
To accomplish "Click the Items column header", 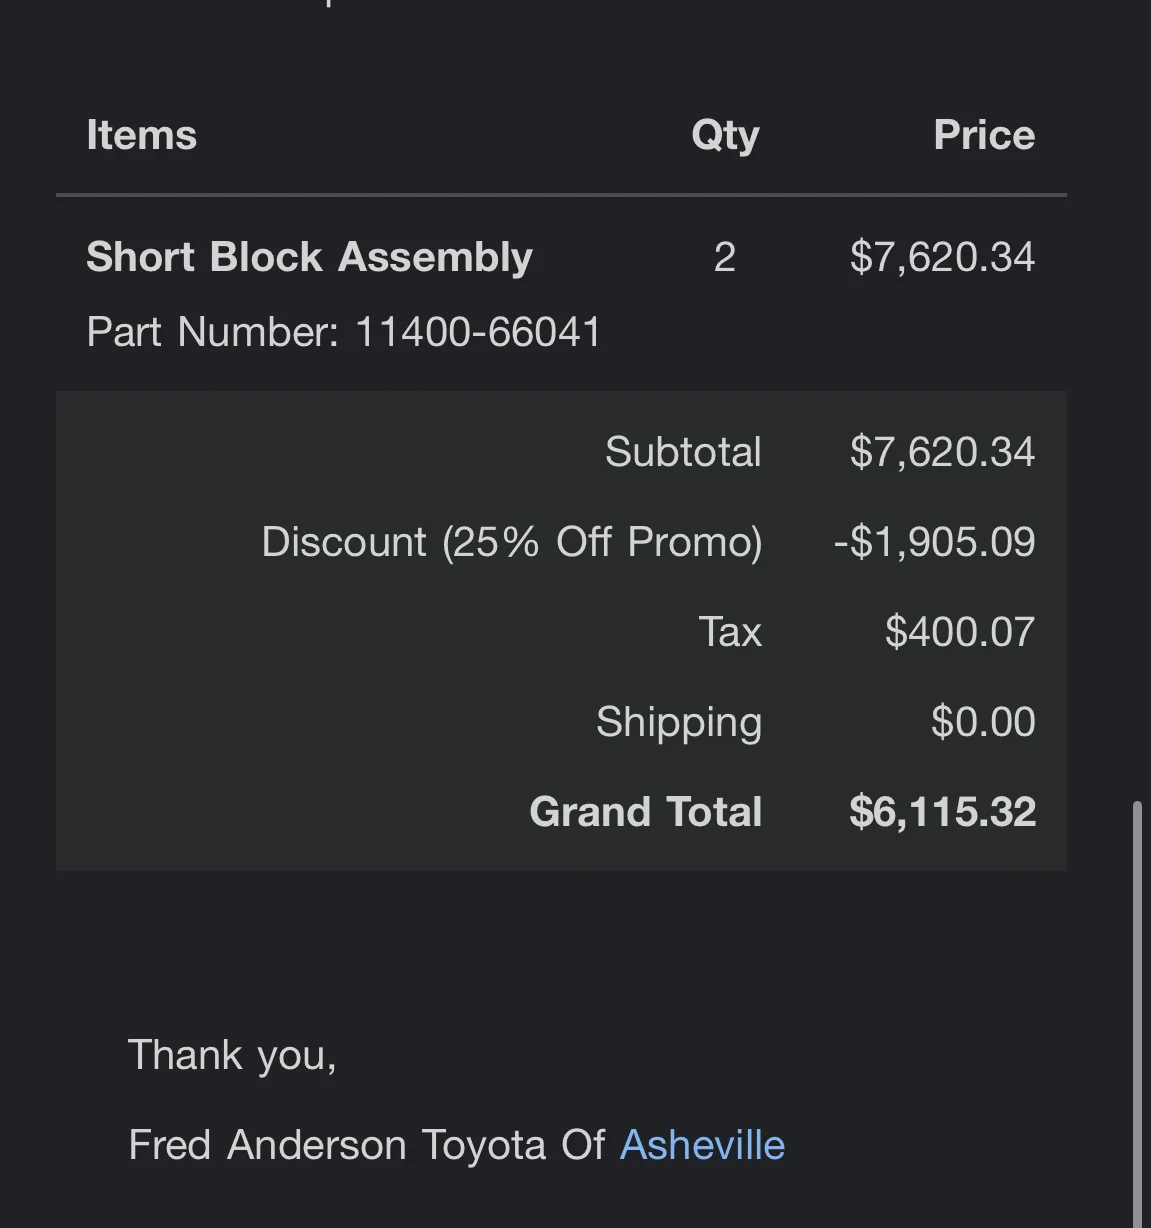I will coord(141,135).
